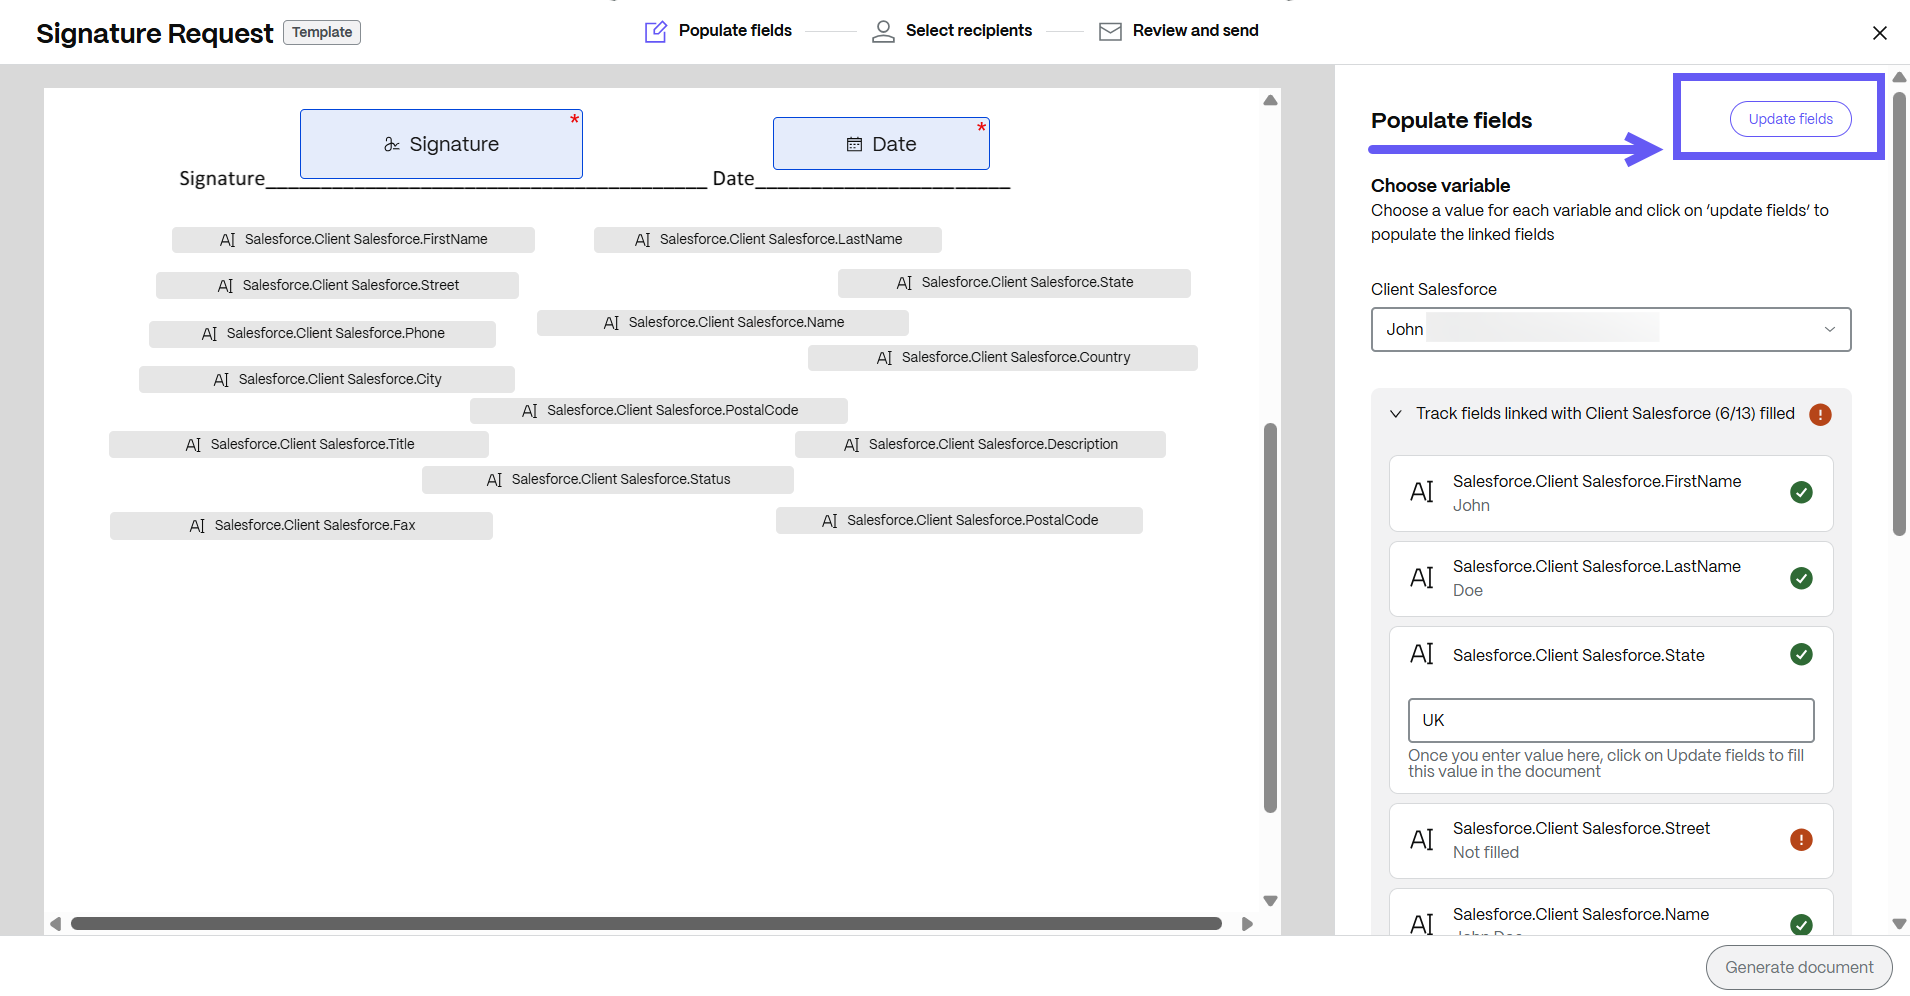This screenshot has width=1910, height=996.
Task: Click the green check on the LastName card
Action: coord(1801,578)
